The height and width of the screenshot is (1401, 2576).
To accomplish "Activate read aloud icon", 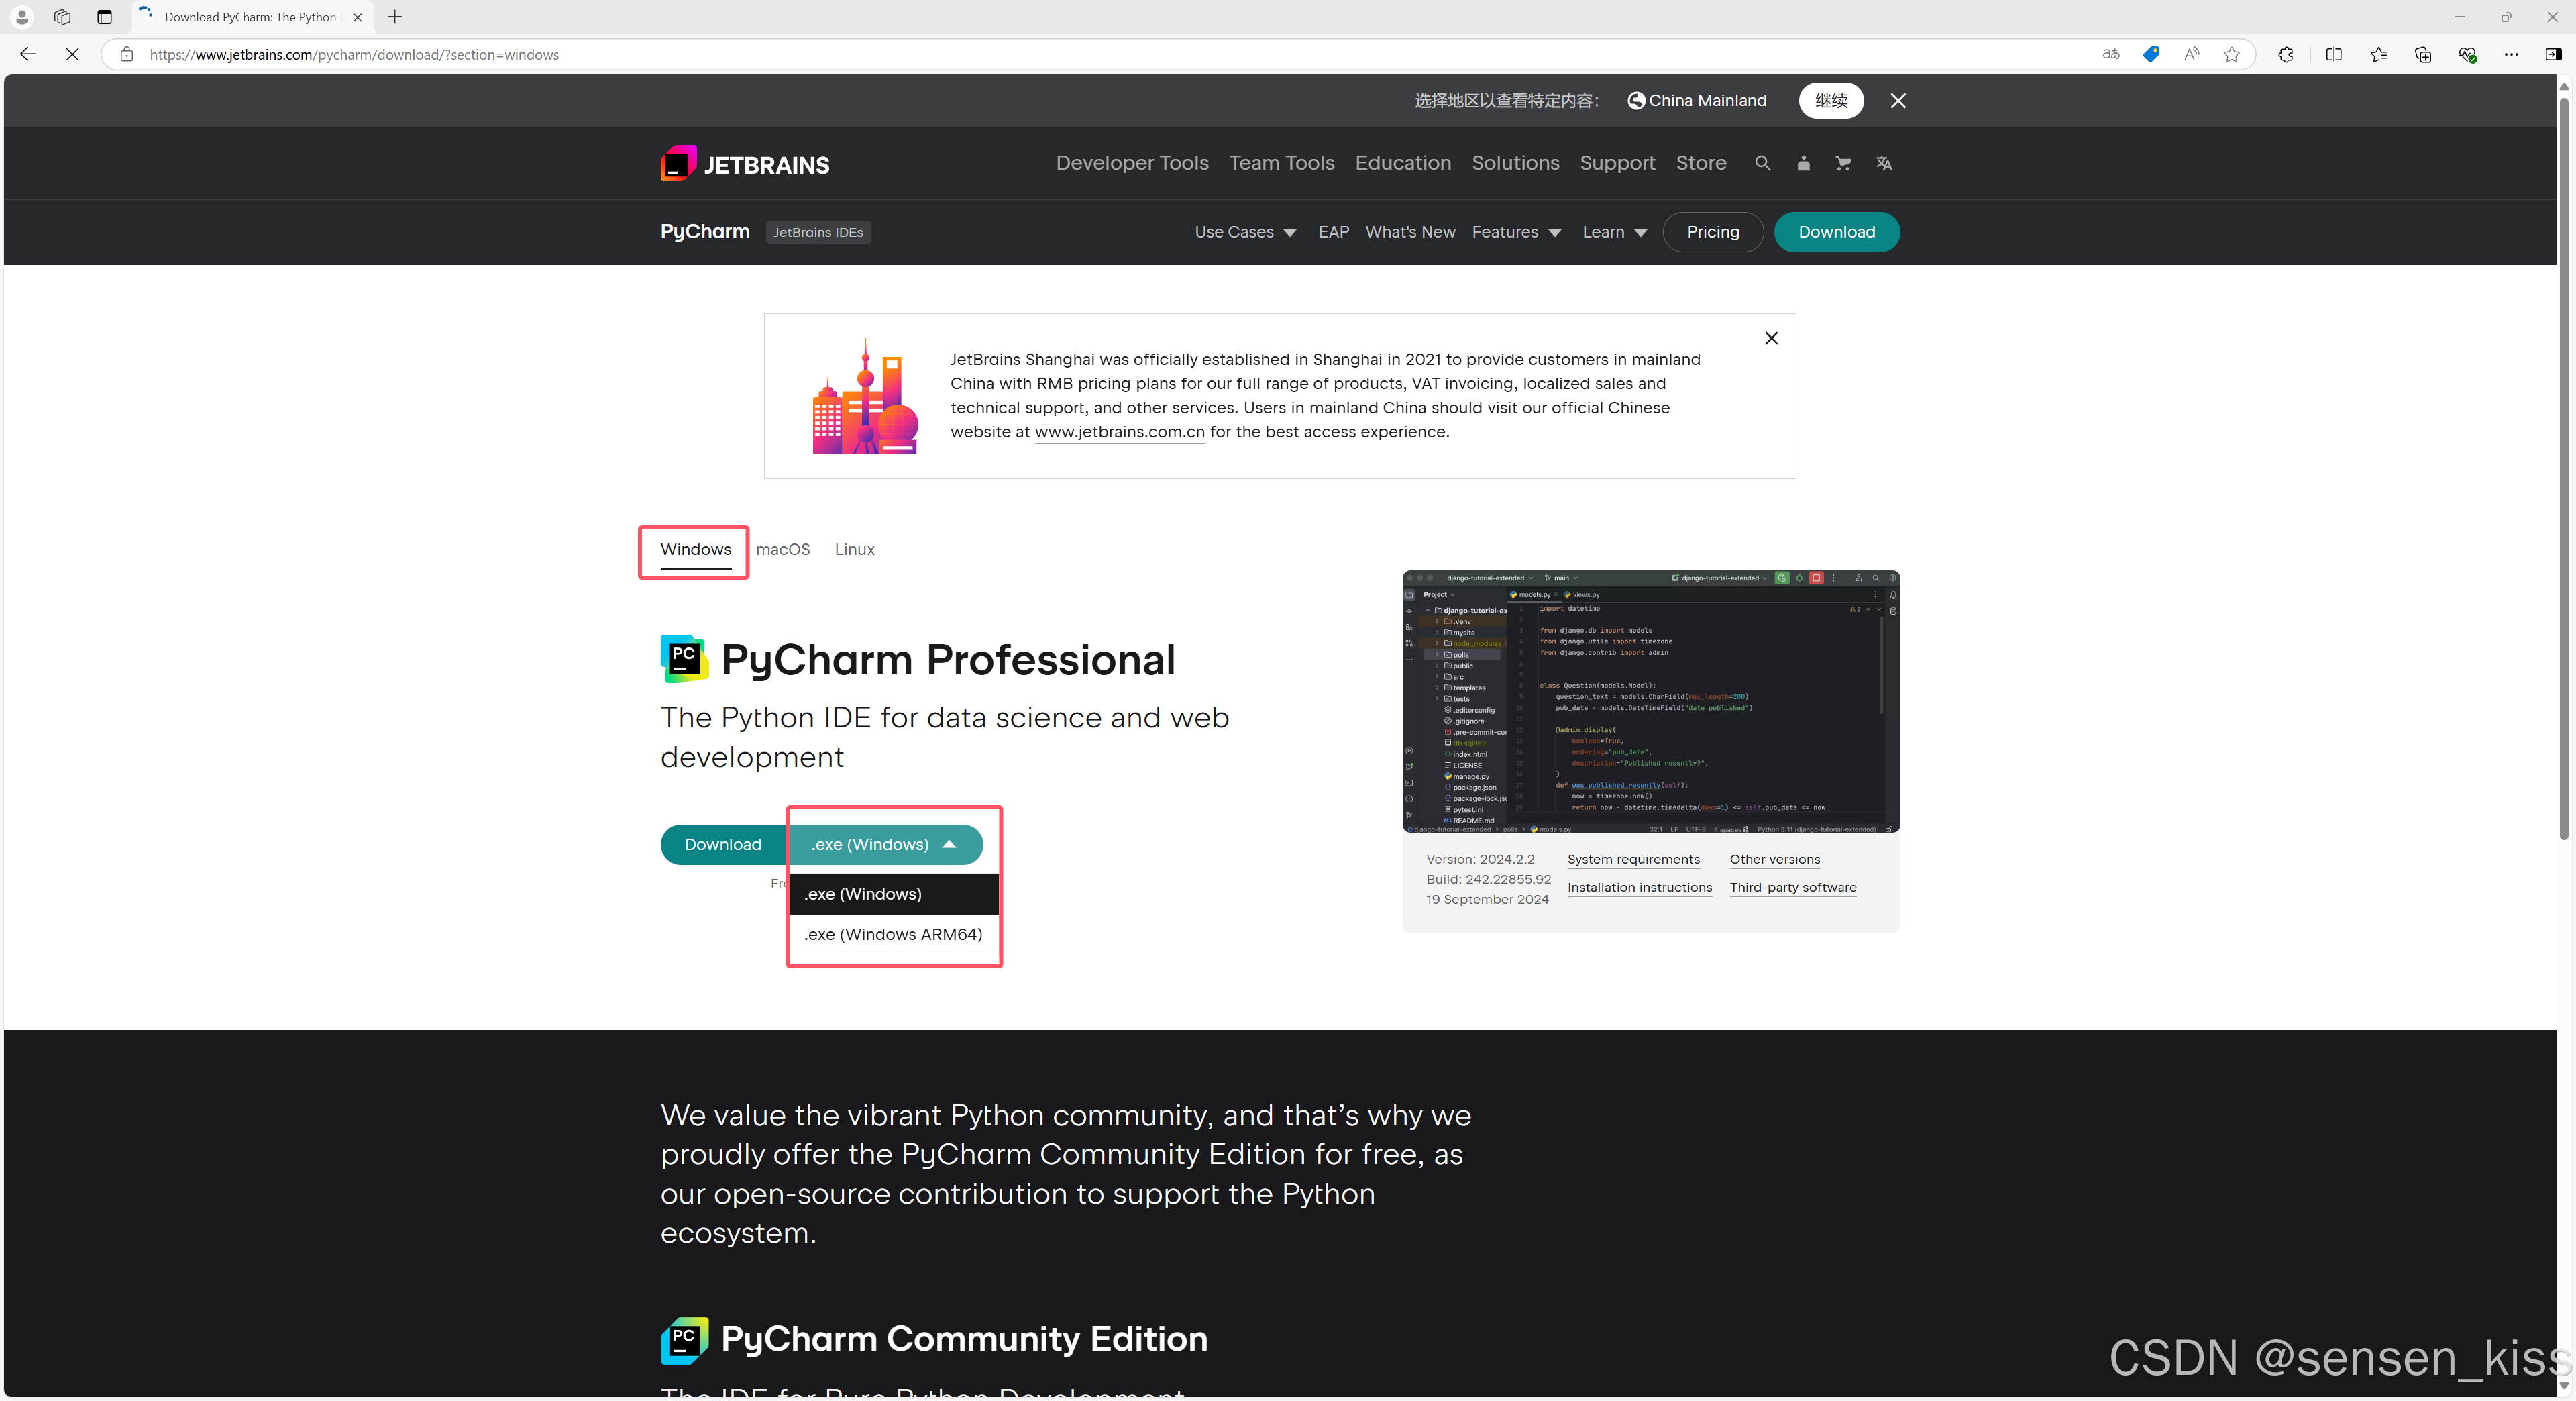I will click(2191, 54).
